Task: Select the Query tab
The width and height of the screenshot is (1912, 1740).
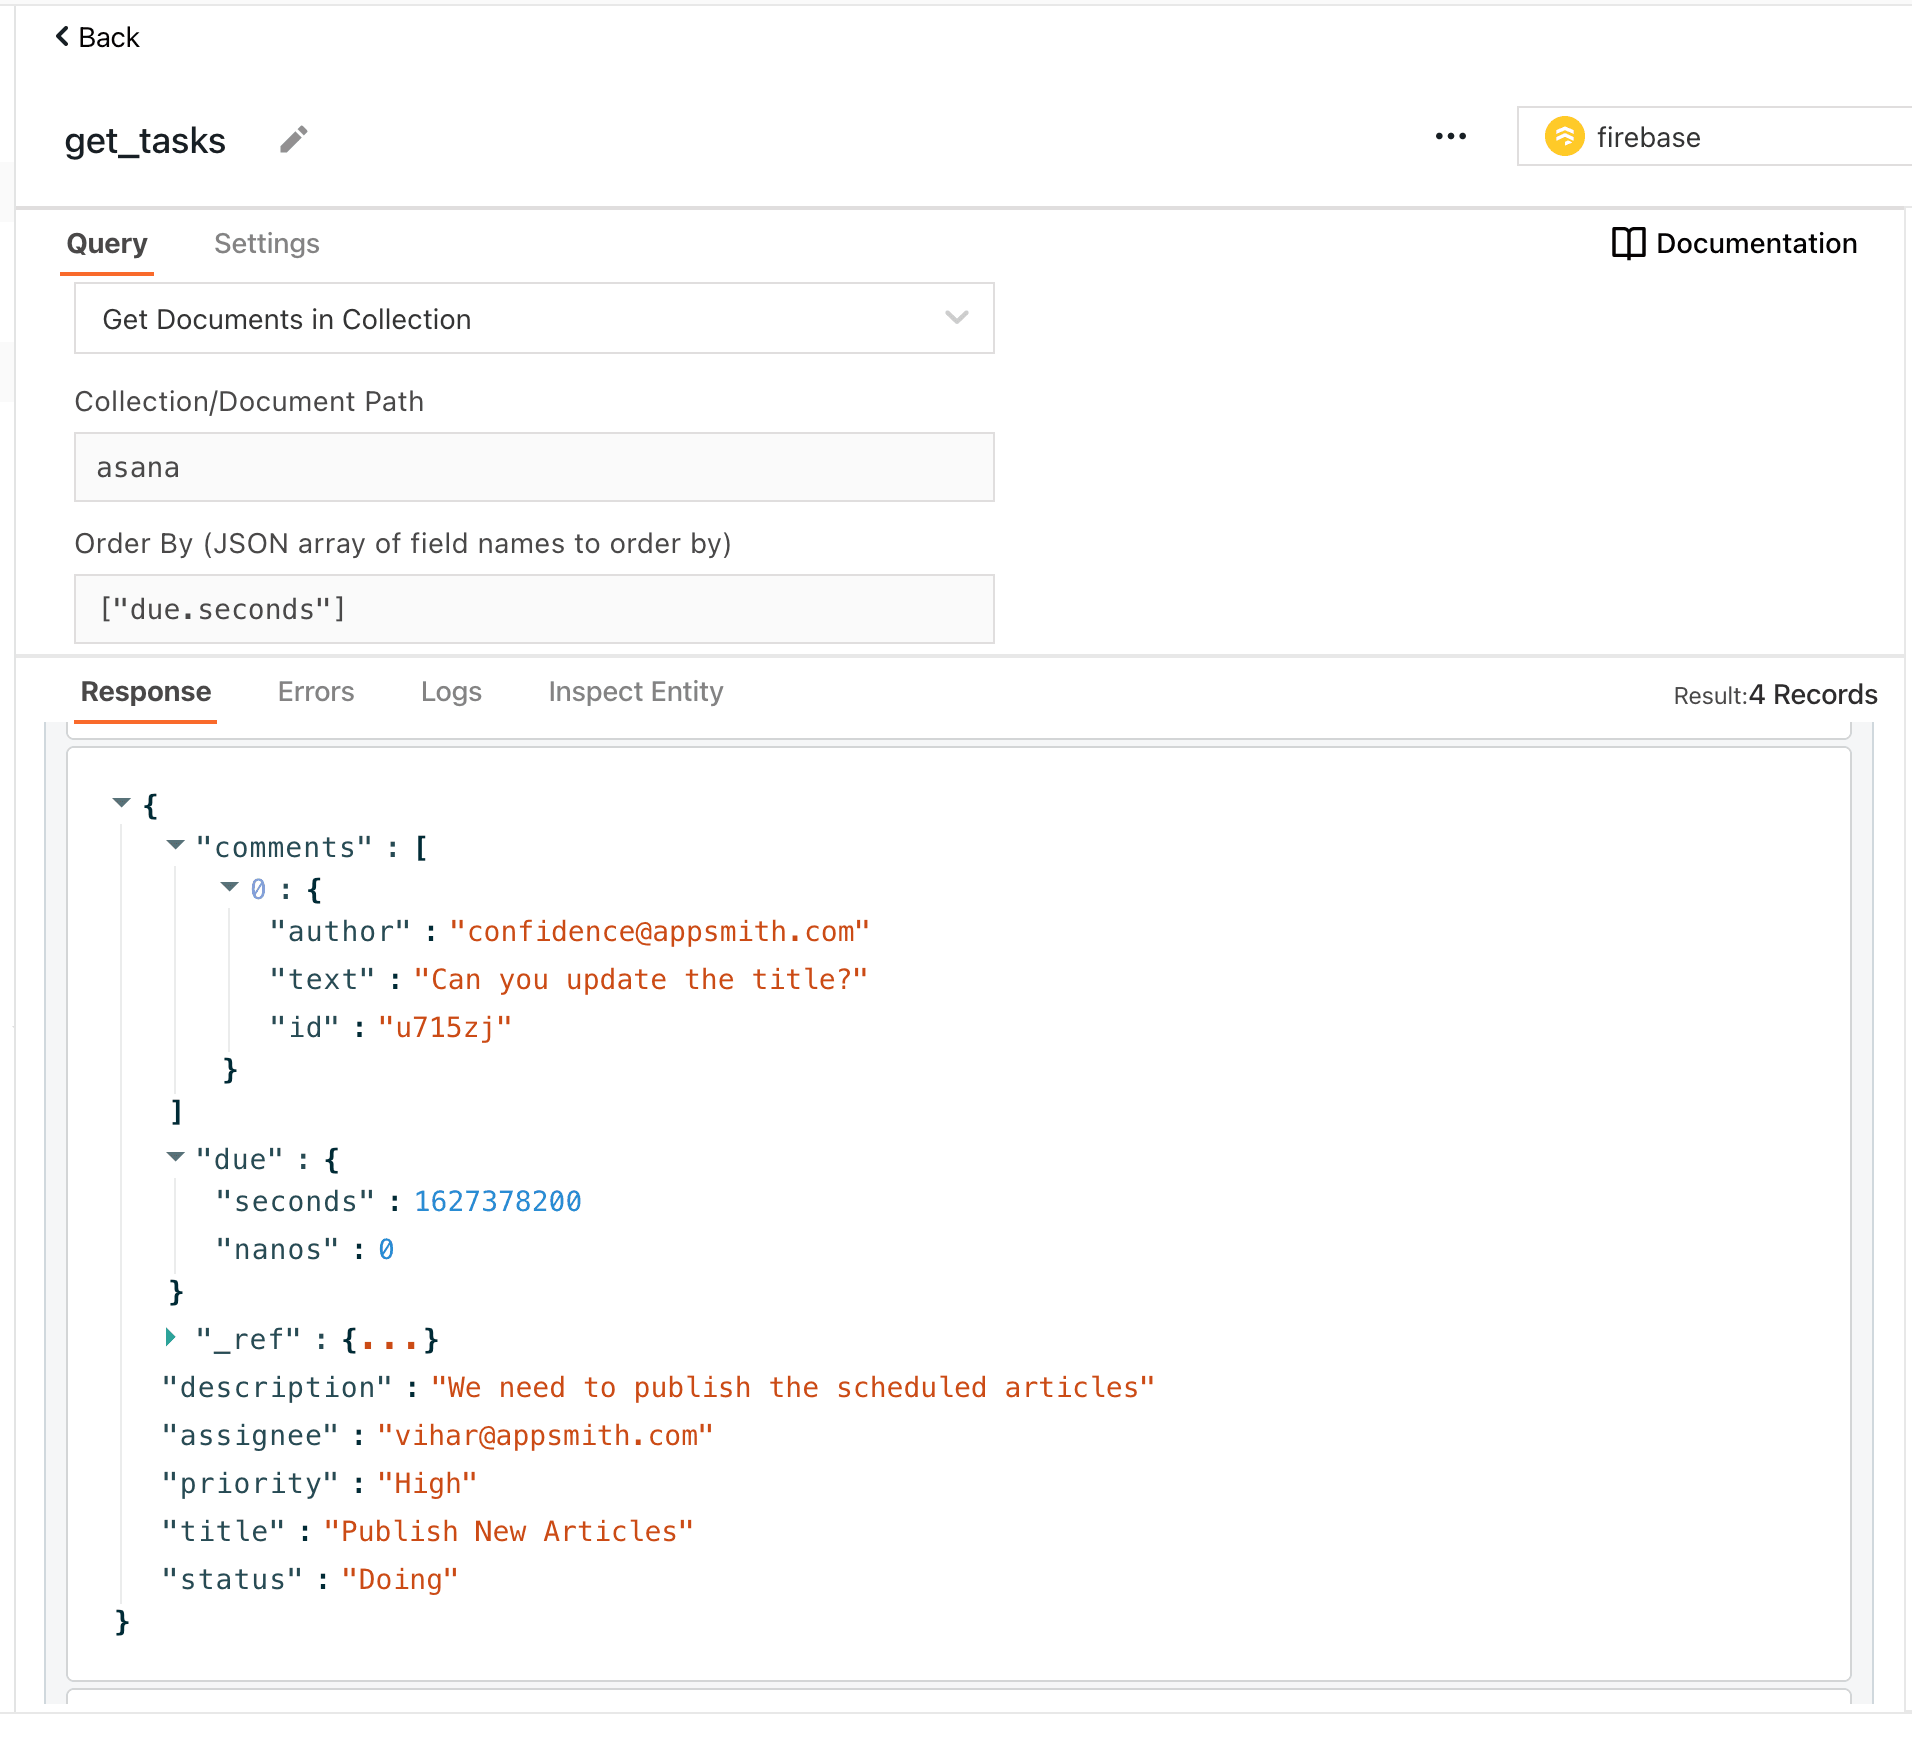Action: pos(107,244)
